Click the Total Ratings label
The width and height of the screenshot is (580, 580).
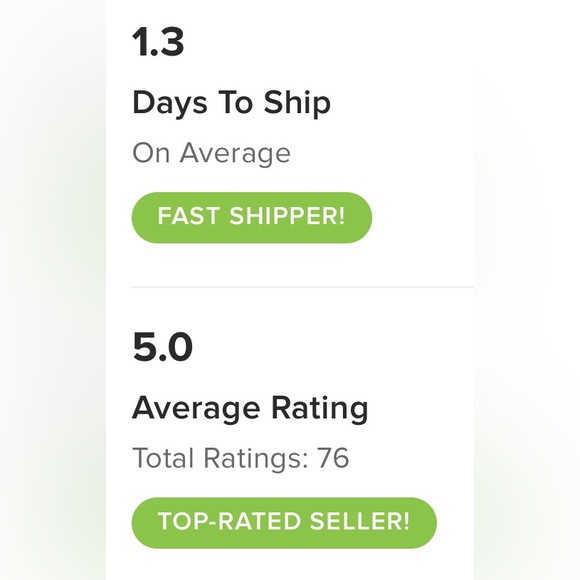click(x=220, y=458)
